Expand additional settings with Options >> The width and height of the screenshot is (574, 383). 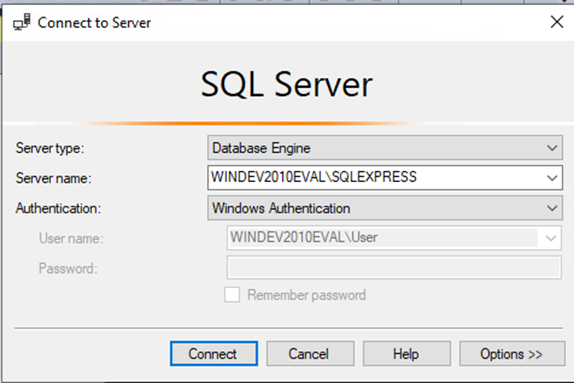(512, 354)
